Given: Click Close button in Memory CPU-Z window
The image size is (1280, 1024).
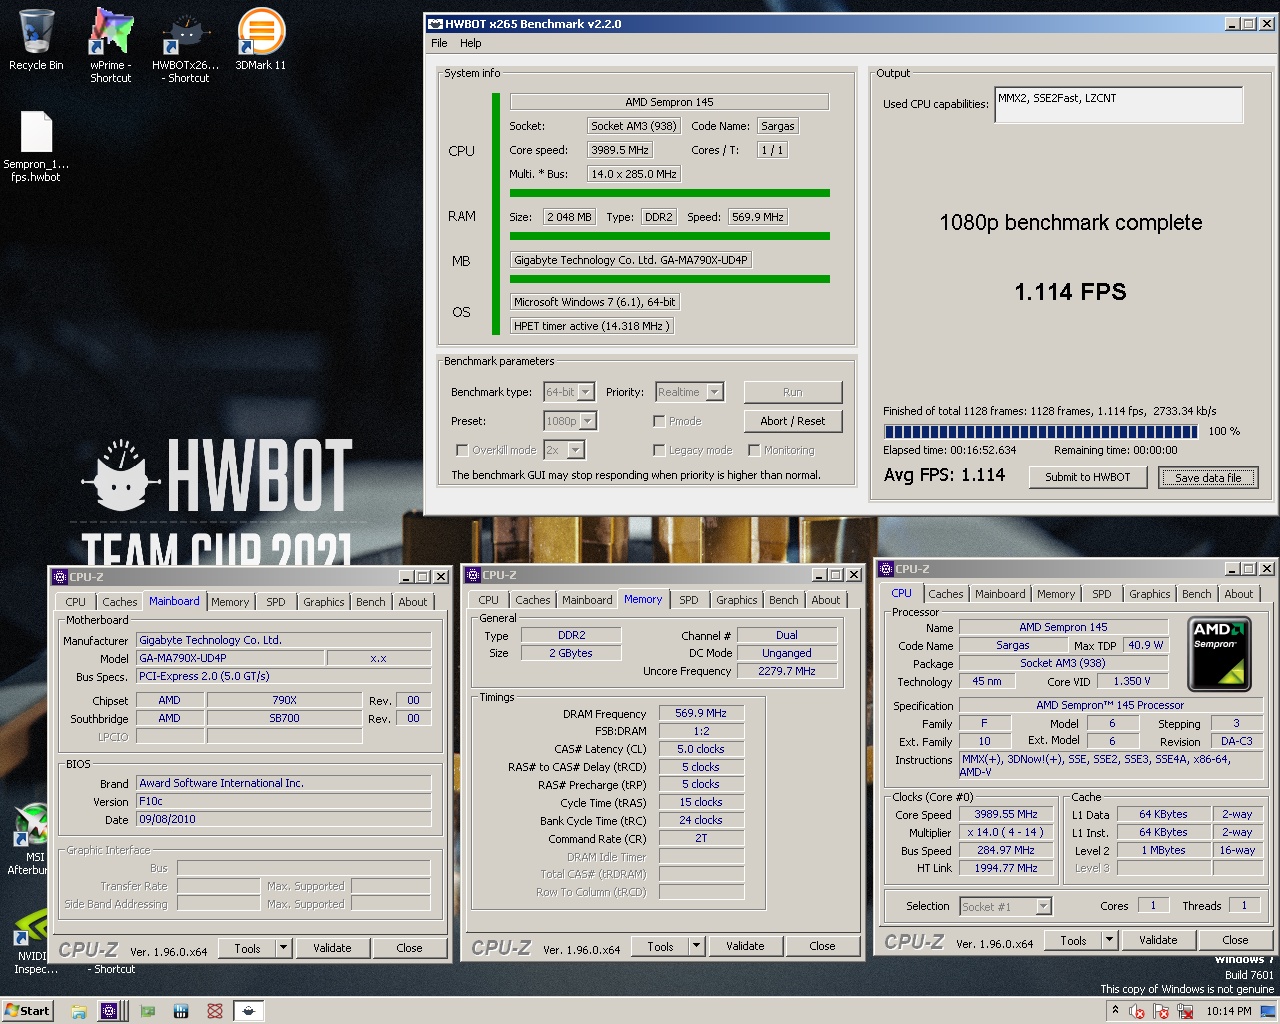Looking at the screenshot, I should pos(822,946).
